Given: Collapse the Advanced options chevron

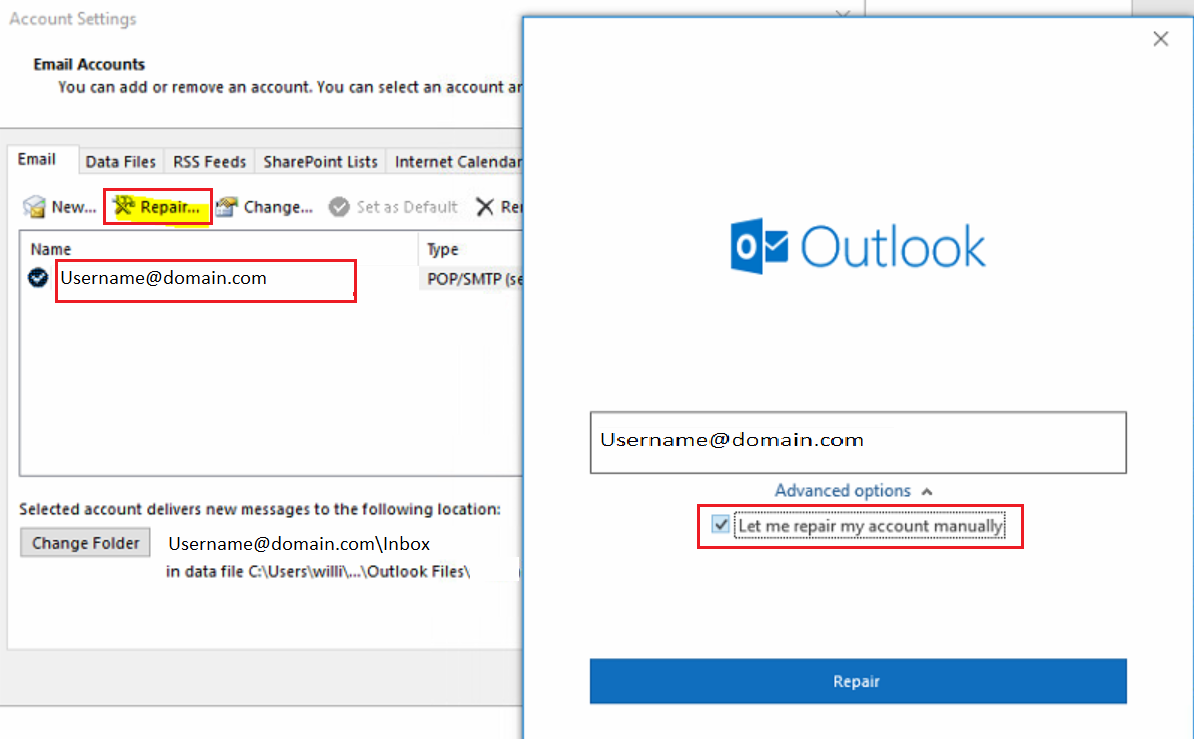Looking at the screenshot, I should (x=927, y=491).
